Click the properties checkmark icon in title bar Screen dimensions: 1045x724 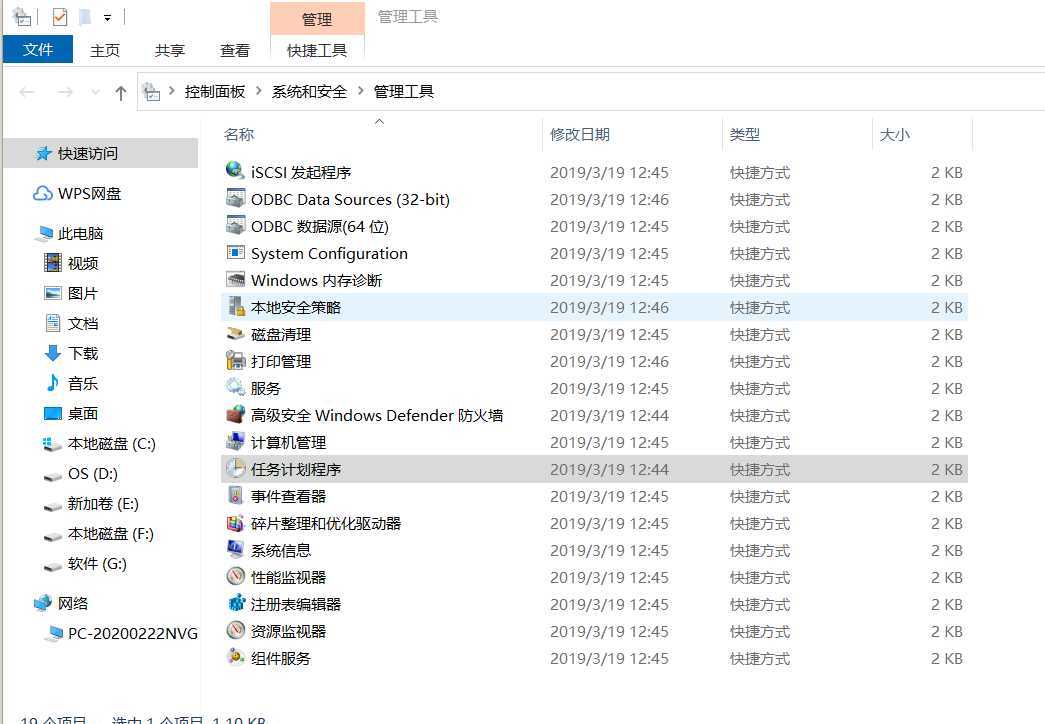click(x=59, y=17)
